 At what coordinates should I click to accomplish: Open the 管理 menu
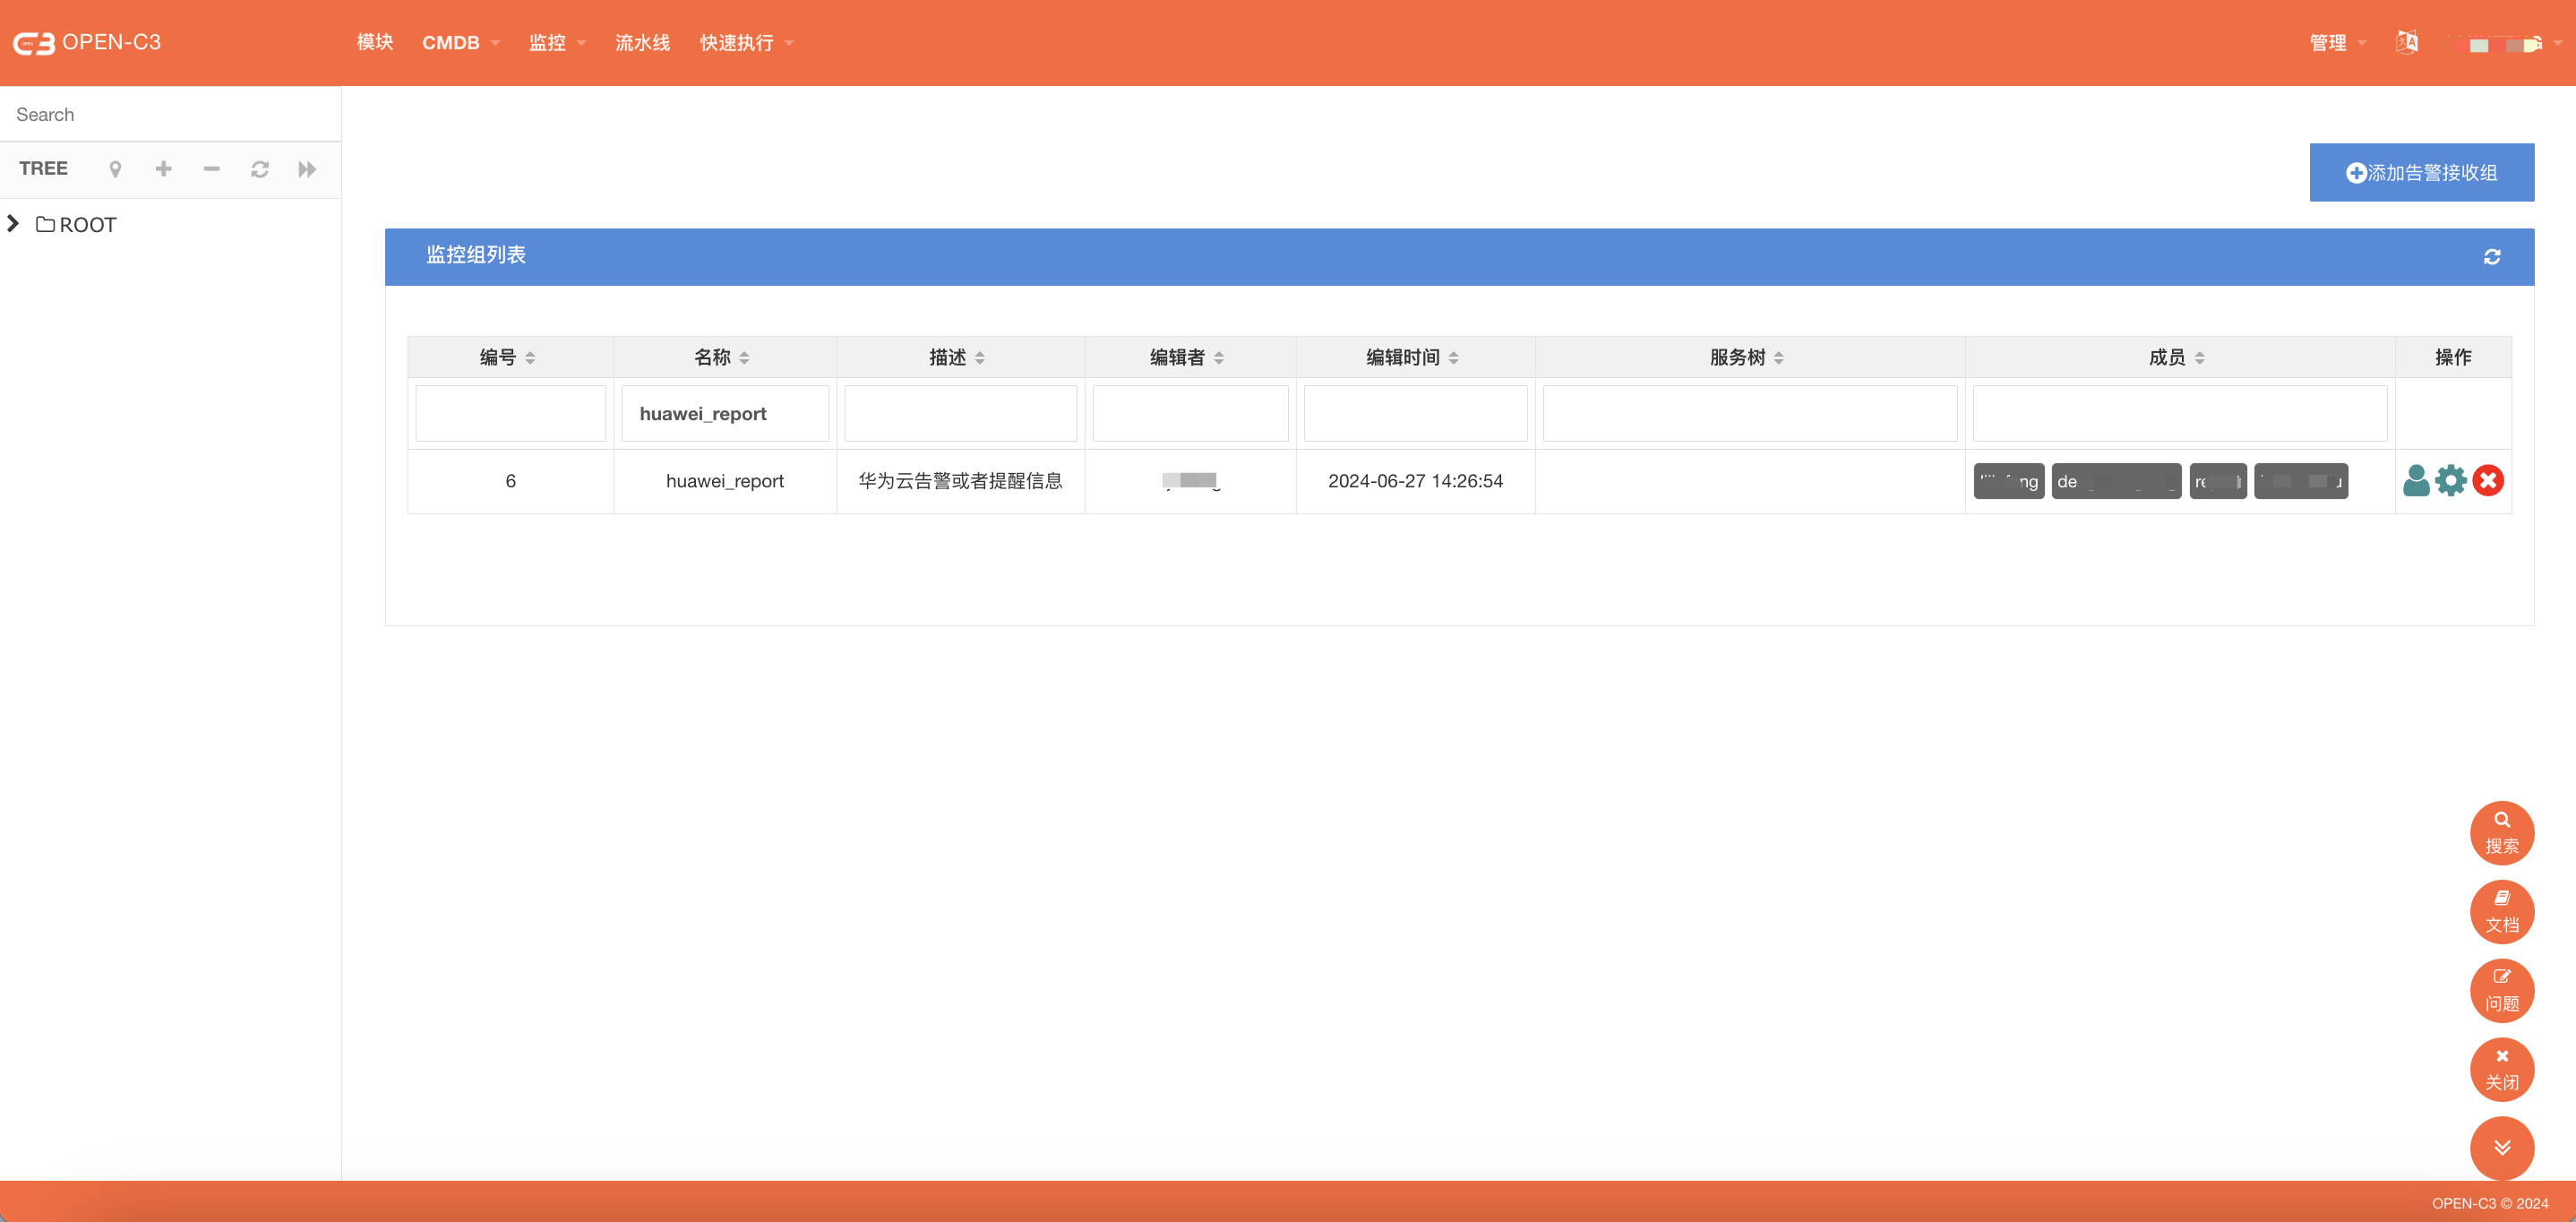coord(2337,42)
